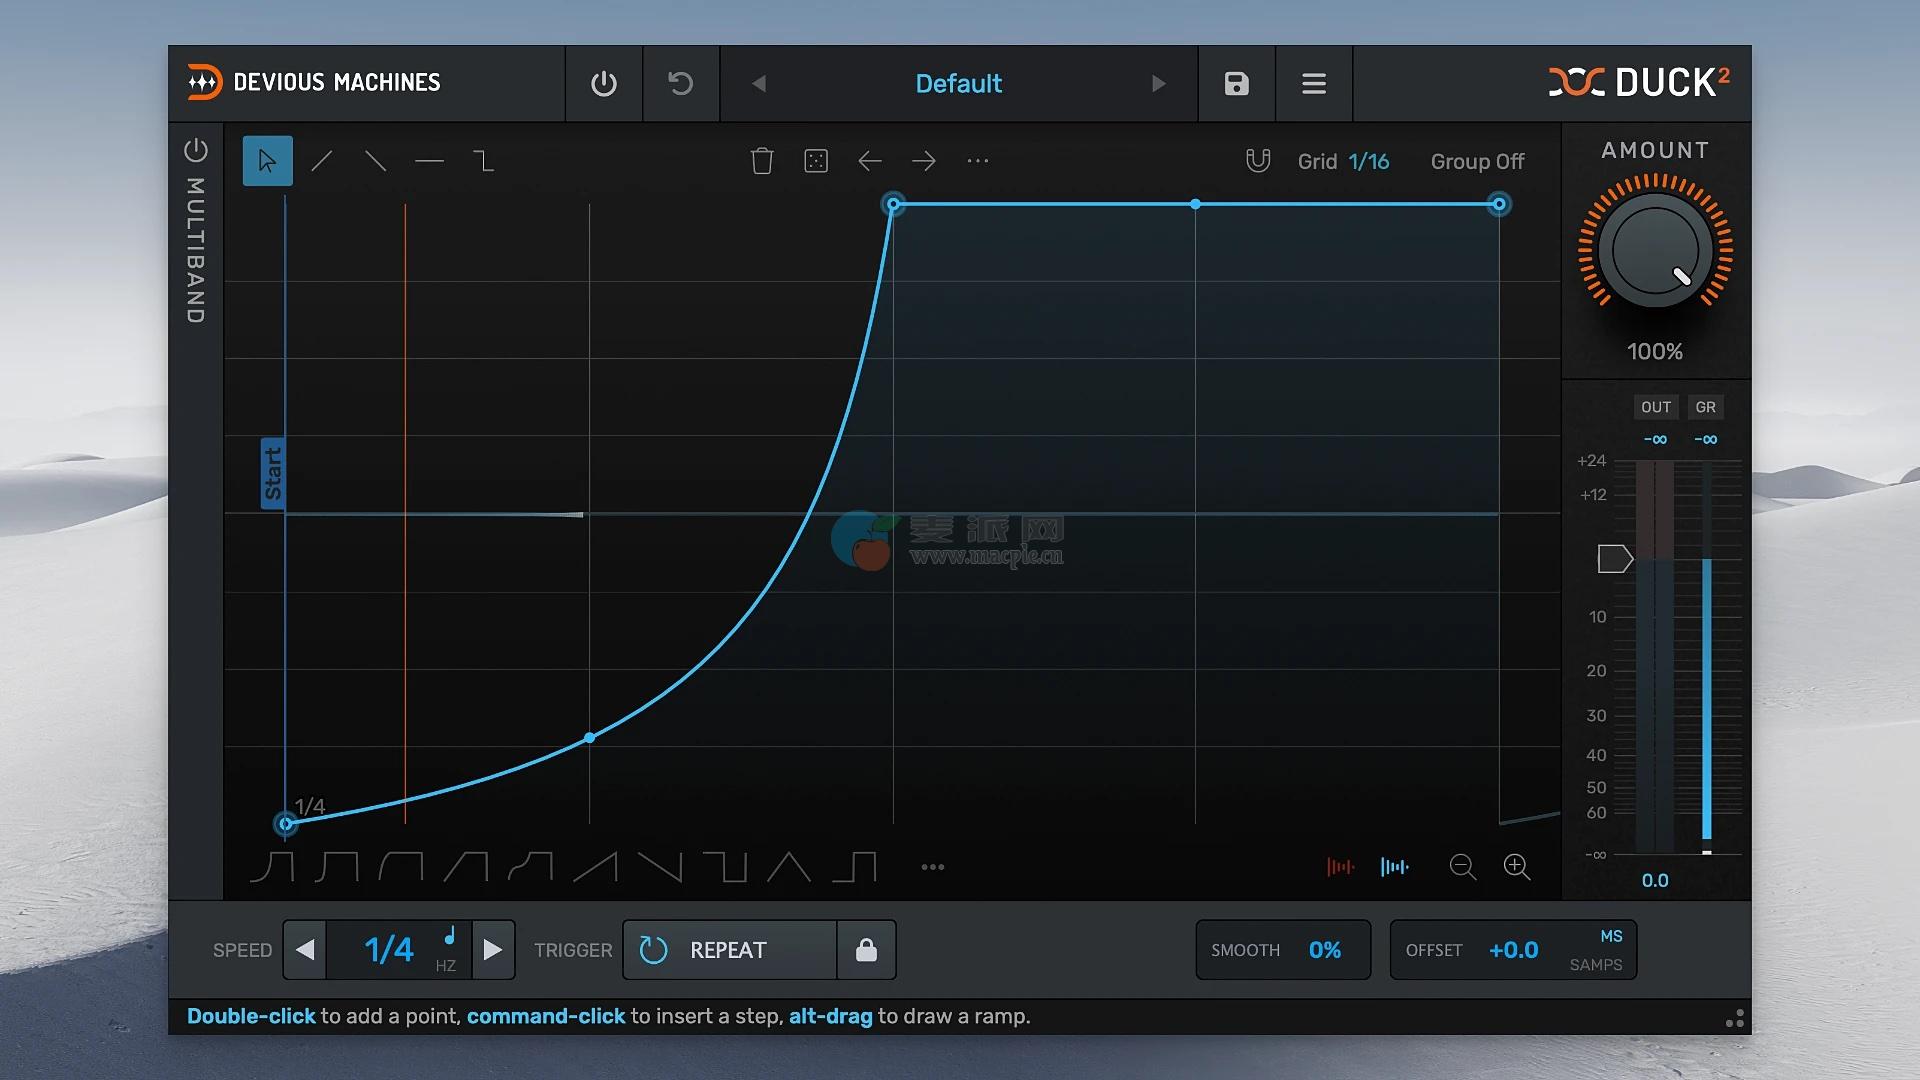
Task: Toggle the main plugin power button
Action: click(604, 84)
